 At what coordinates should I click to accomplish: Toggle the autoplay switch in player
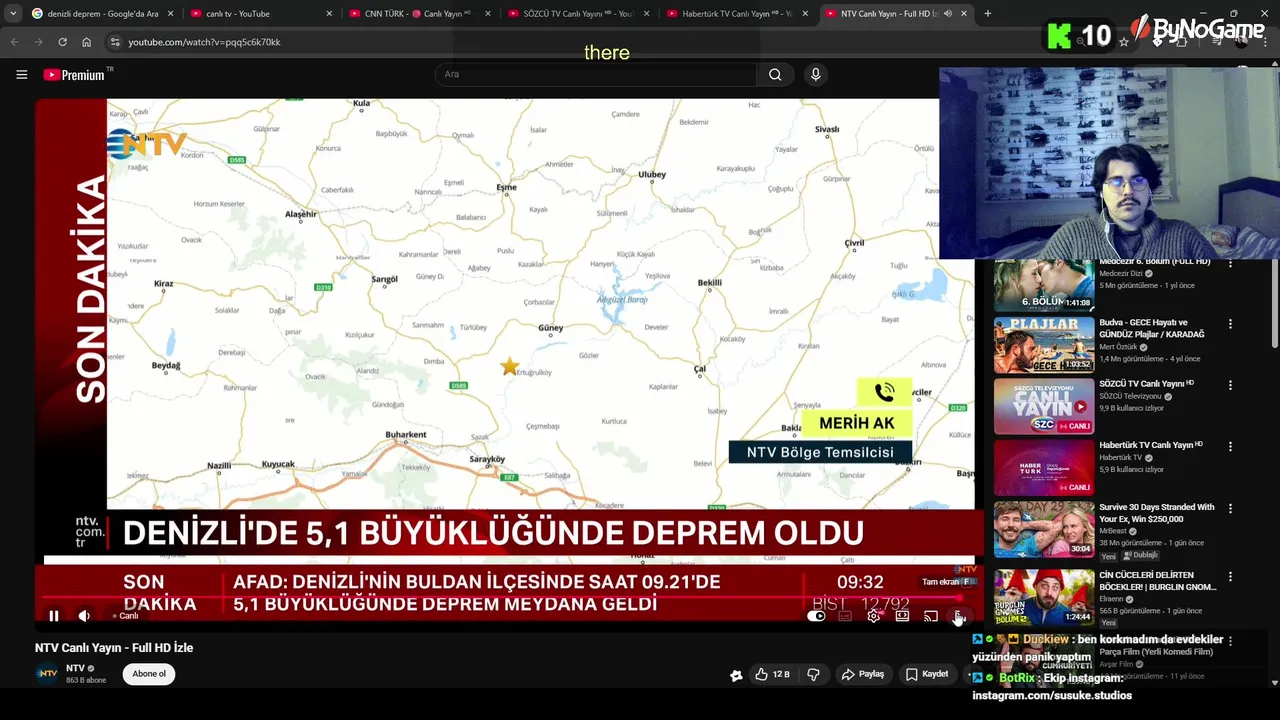(816, 616)
